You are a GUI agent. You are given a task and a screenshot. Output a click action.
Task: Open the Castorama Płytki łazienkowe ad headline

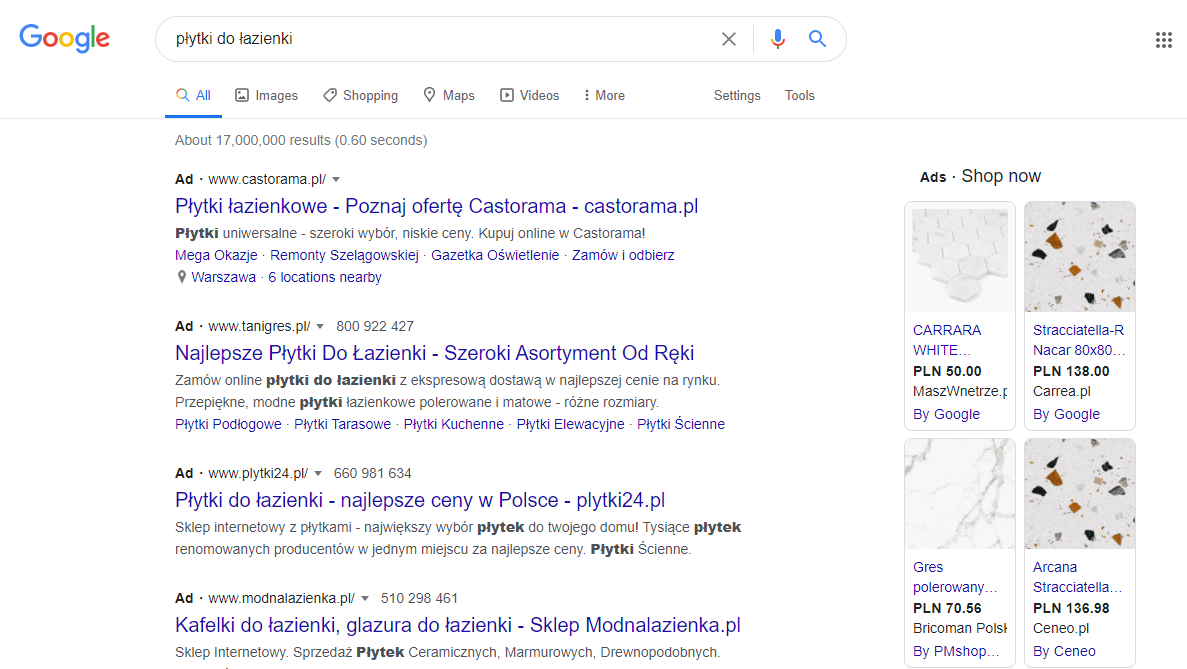(436, 207)
